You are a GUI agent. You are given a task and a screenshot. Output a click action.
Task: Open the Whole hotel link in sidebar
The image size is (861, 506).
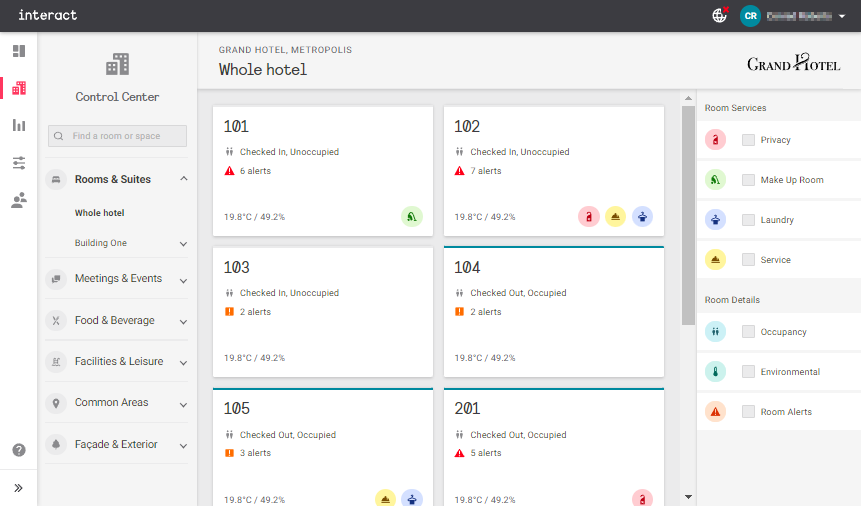99,213
